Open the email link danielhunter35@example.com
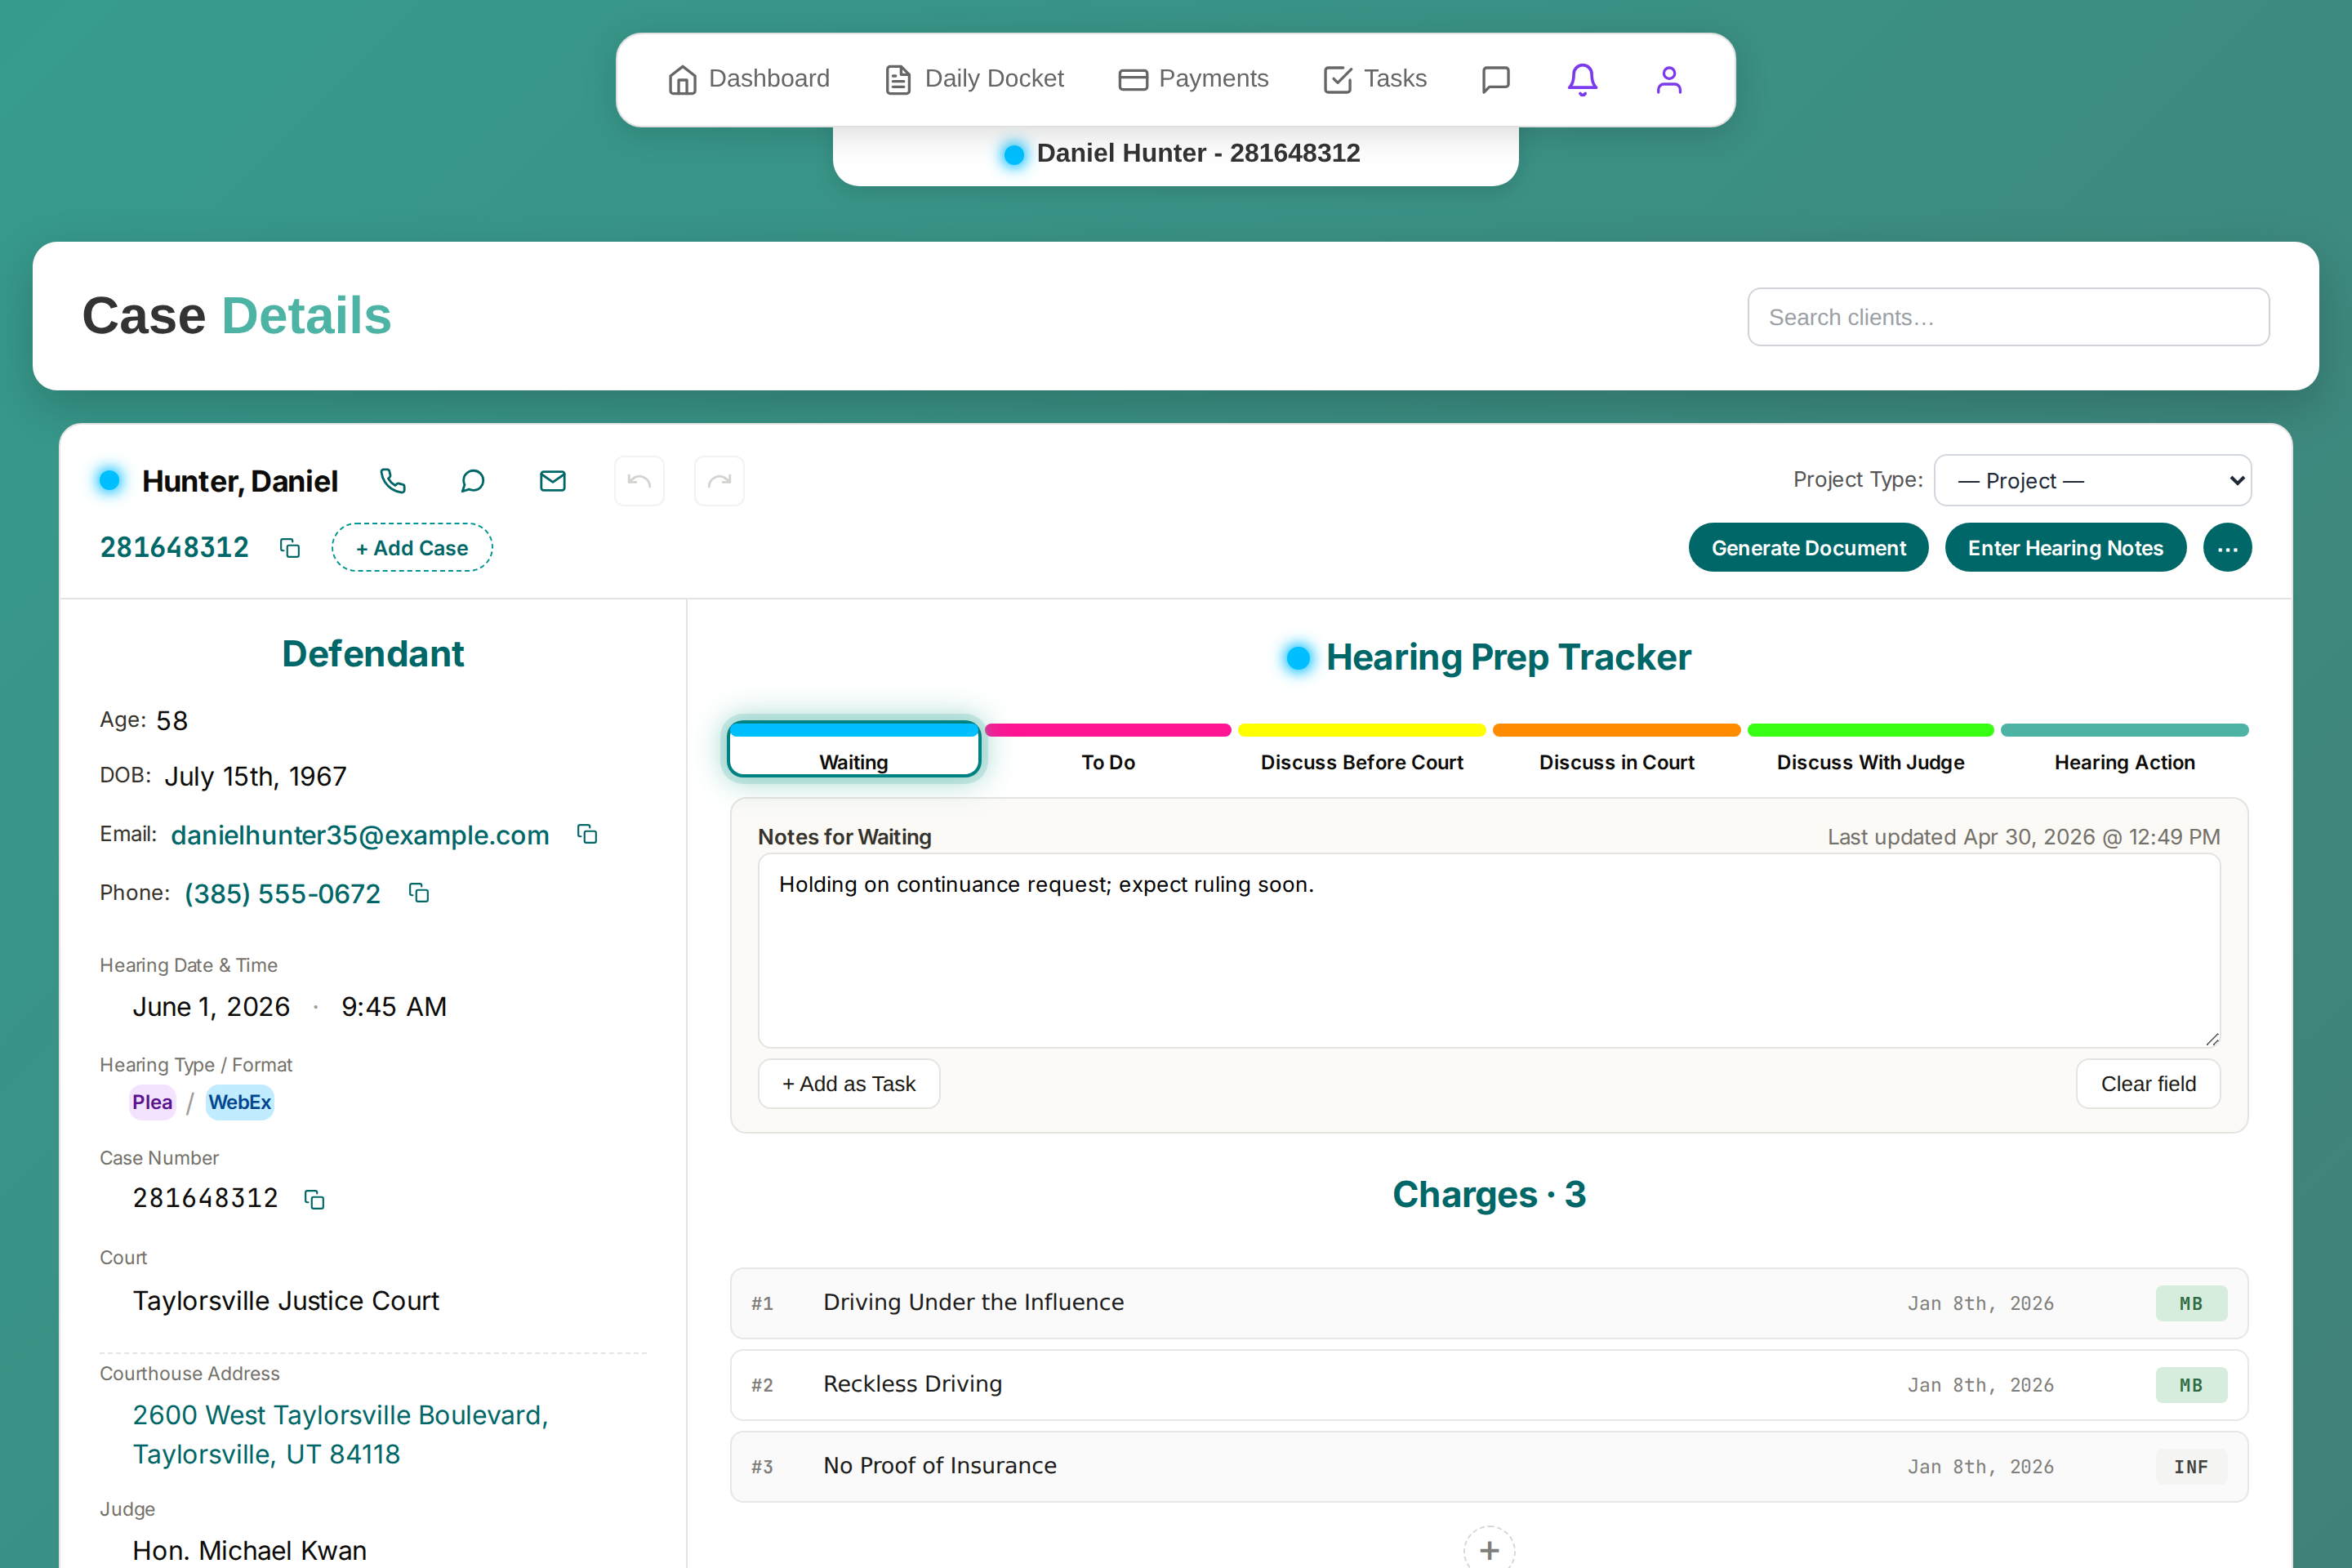This screenshot has width=2352, height=1568. (360, 835)
